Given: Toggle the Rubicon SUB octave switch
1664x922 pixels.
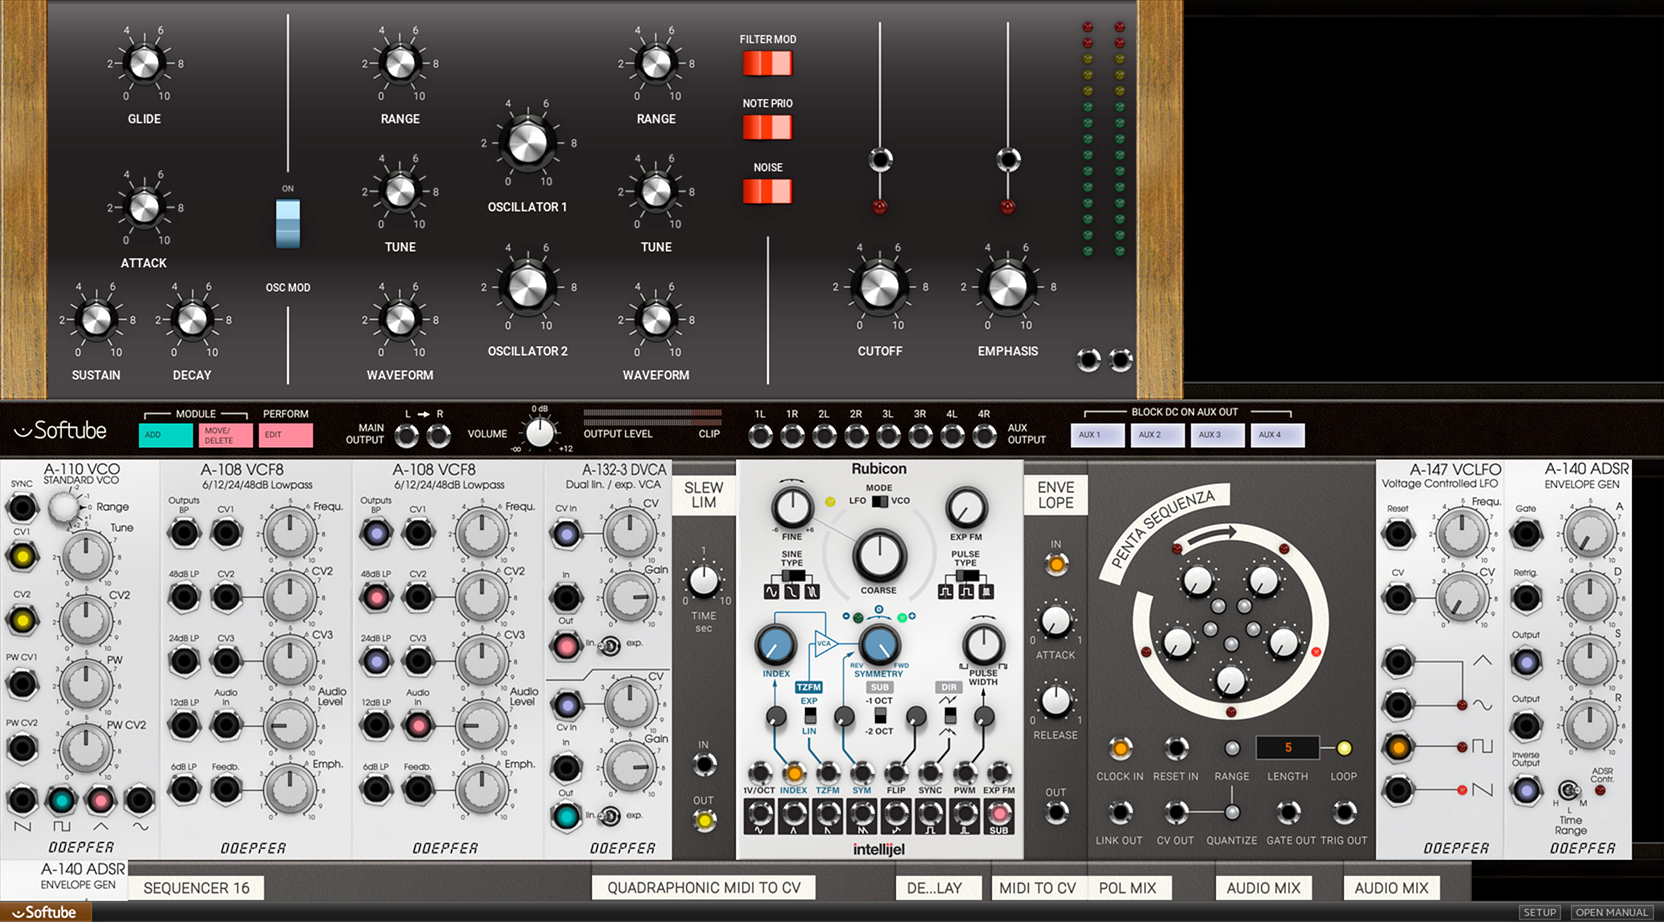Looking at the screenshot, I should coord(880,716).
